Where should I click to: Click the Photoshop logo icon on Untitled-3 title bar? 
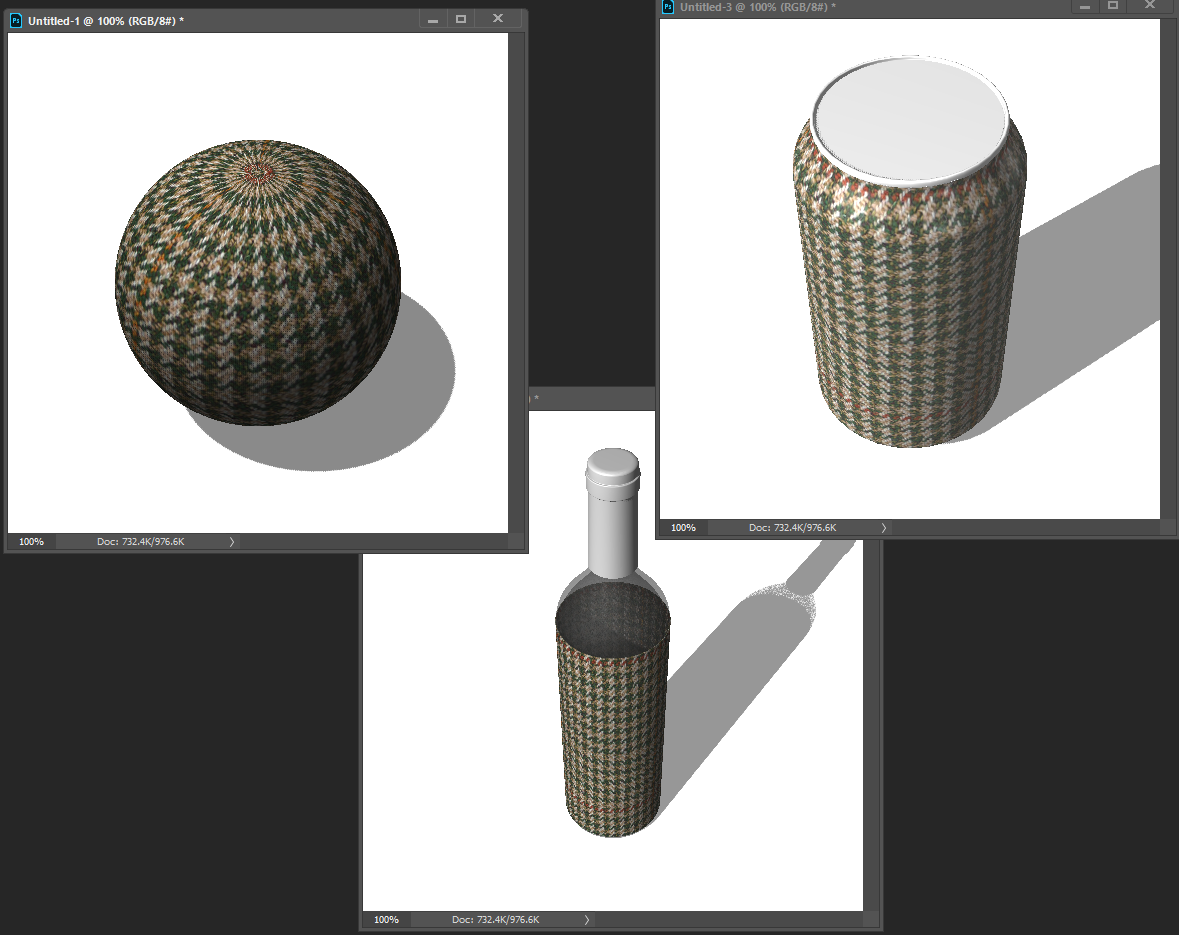coord(666,7)
